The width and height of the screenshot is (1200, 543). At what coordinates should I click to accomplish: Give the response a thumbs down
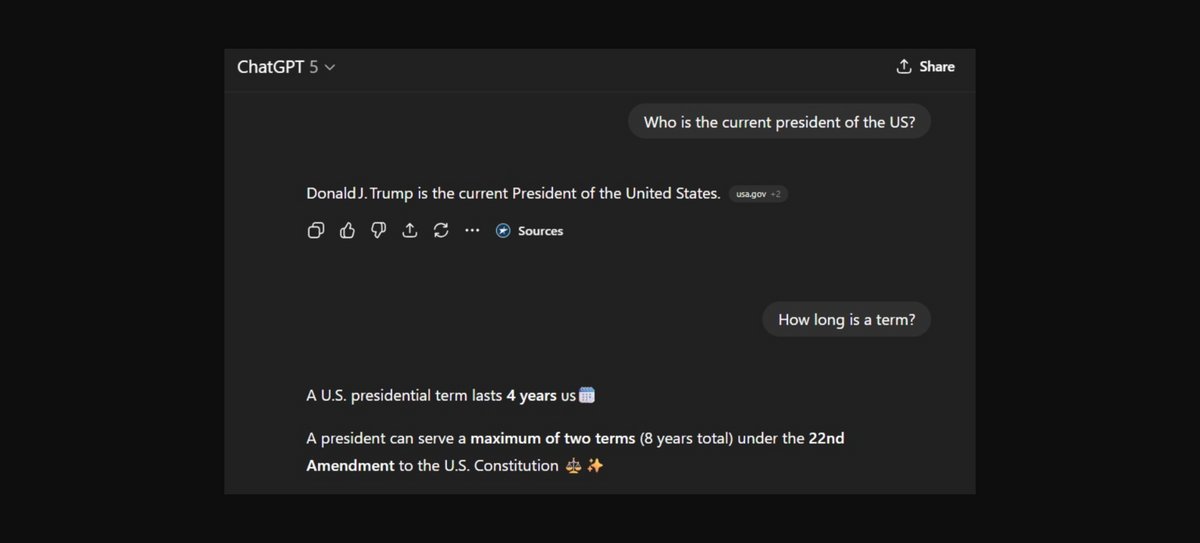tap(378, 231)
